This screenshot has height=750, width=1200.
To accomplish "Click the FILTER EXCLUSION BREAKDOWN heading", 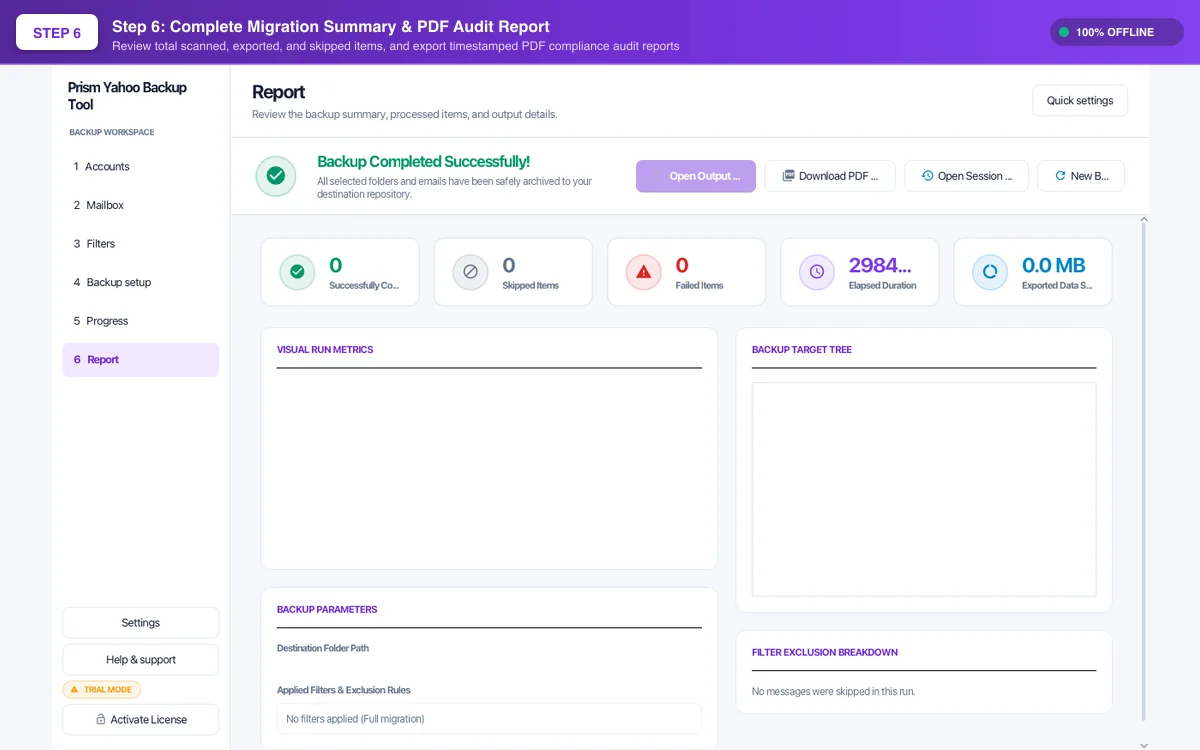I will (825, 652).
